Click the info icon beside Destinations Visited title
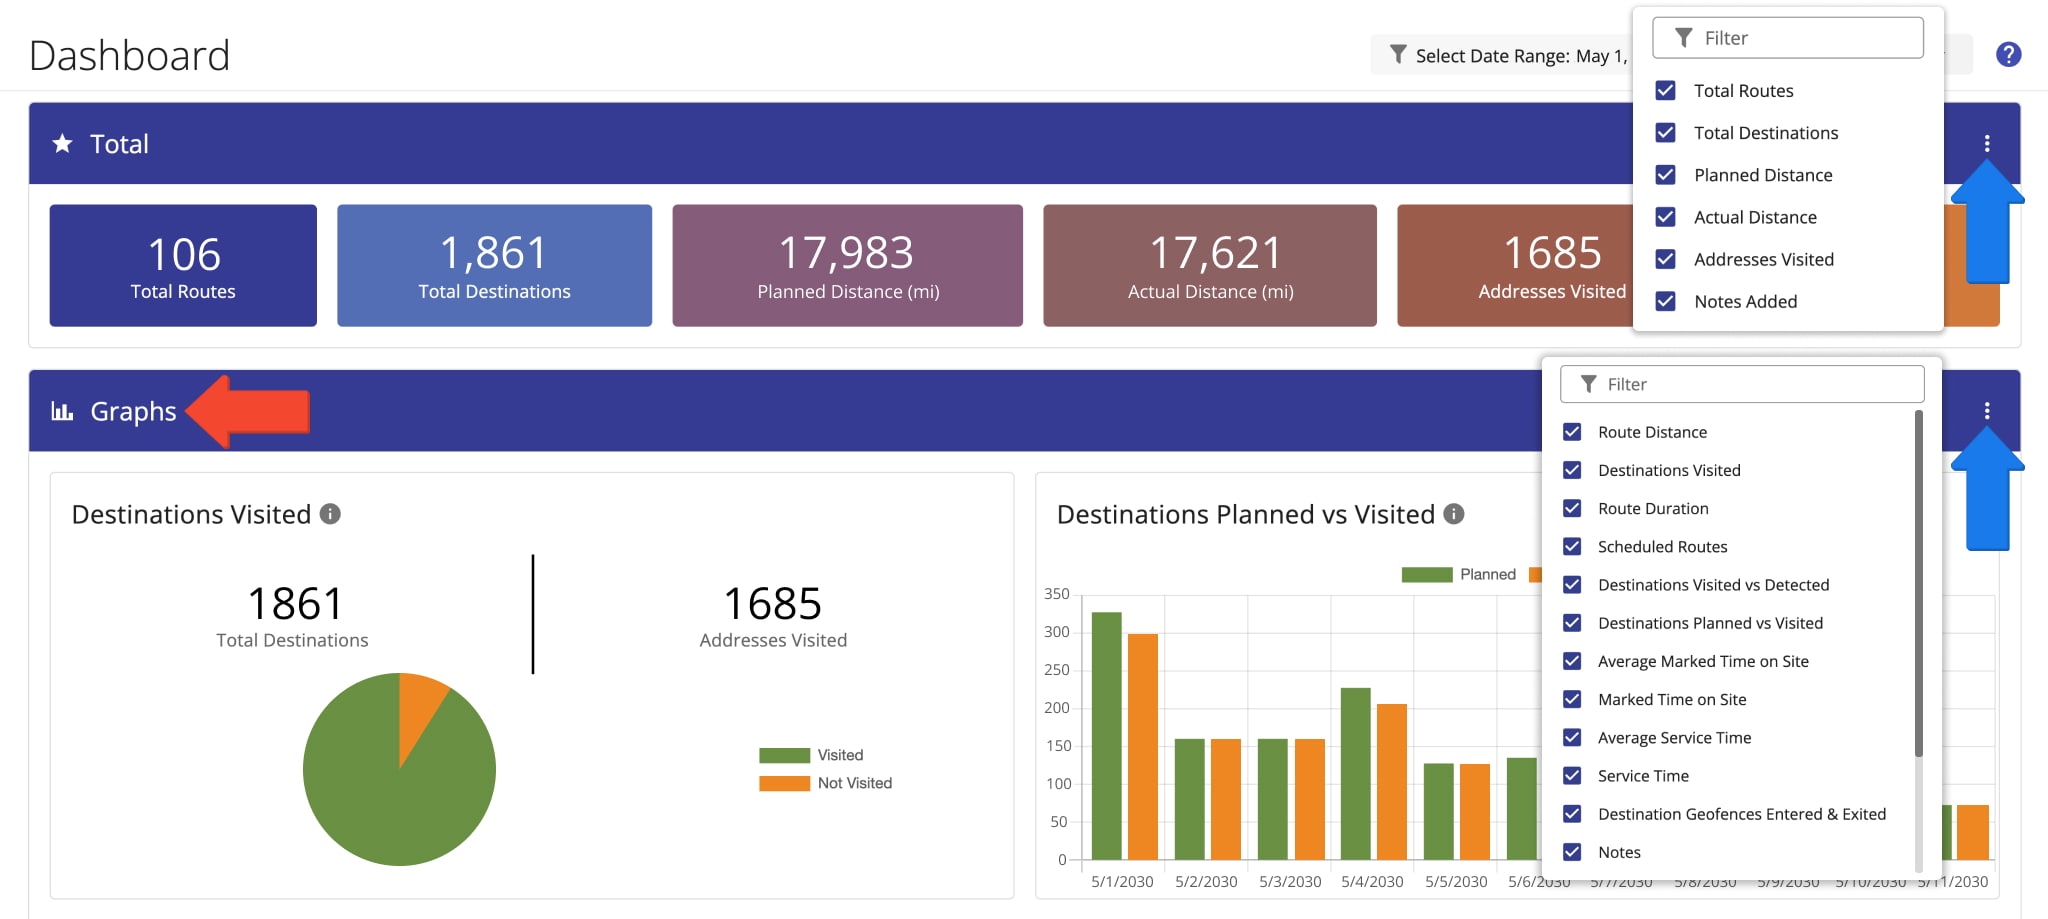 click(x=330, y=514)
